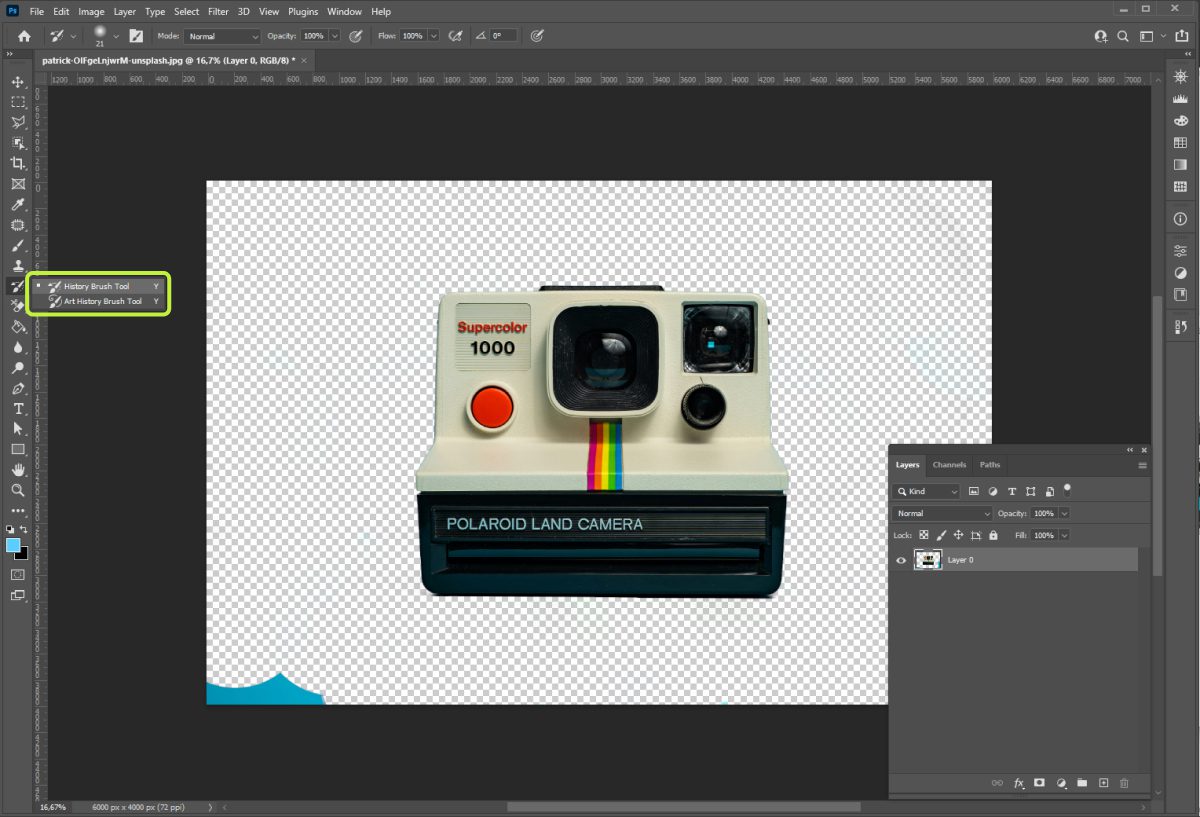Add layer mask button
This screenshot has height=817, width=1200.
click(x=1040, y=783)
